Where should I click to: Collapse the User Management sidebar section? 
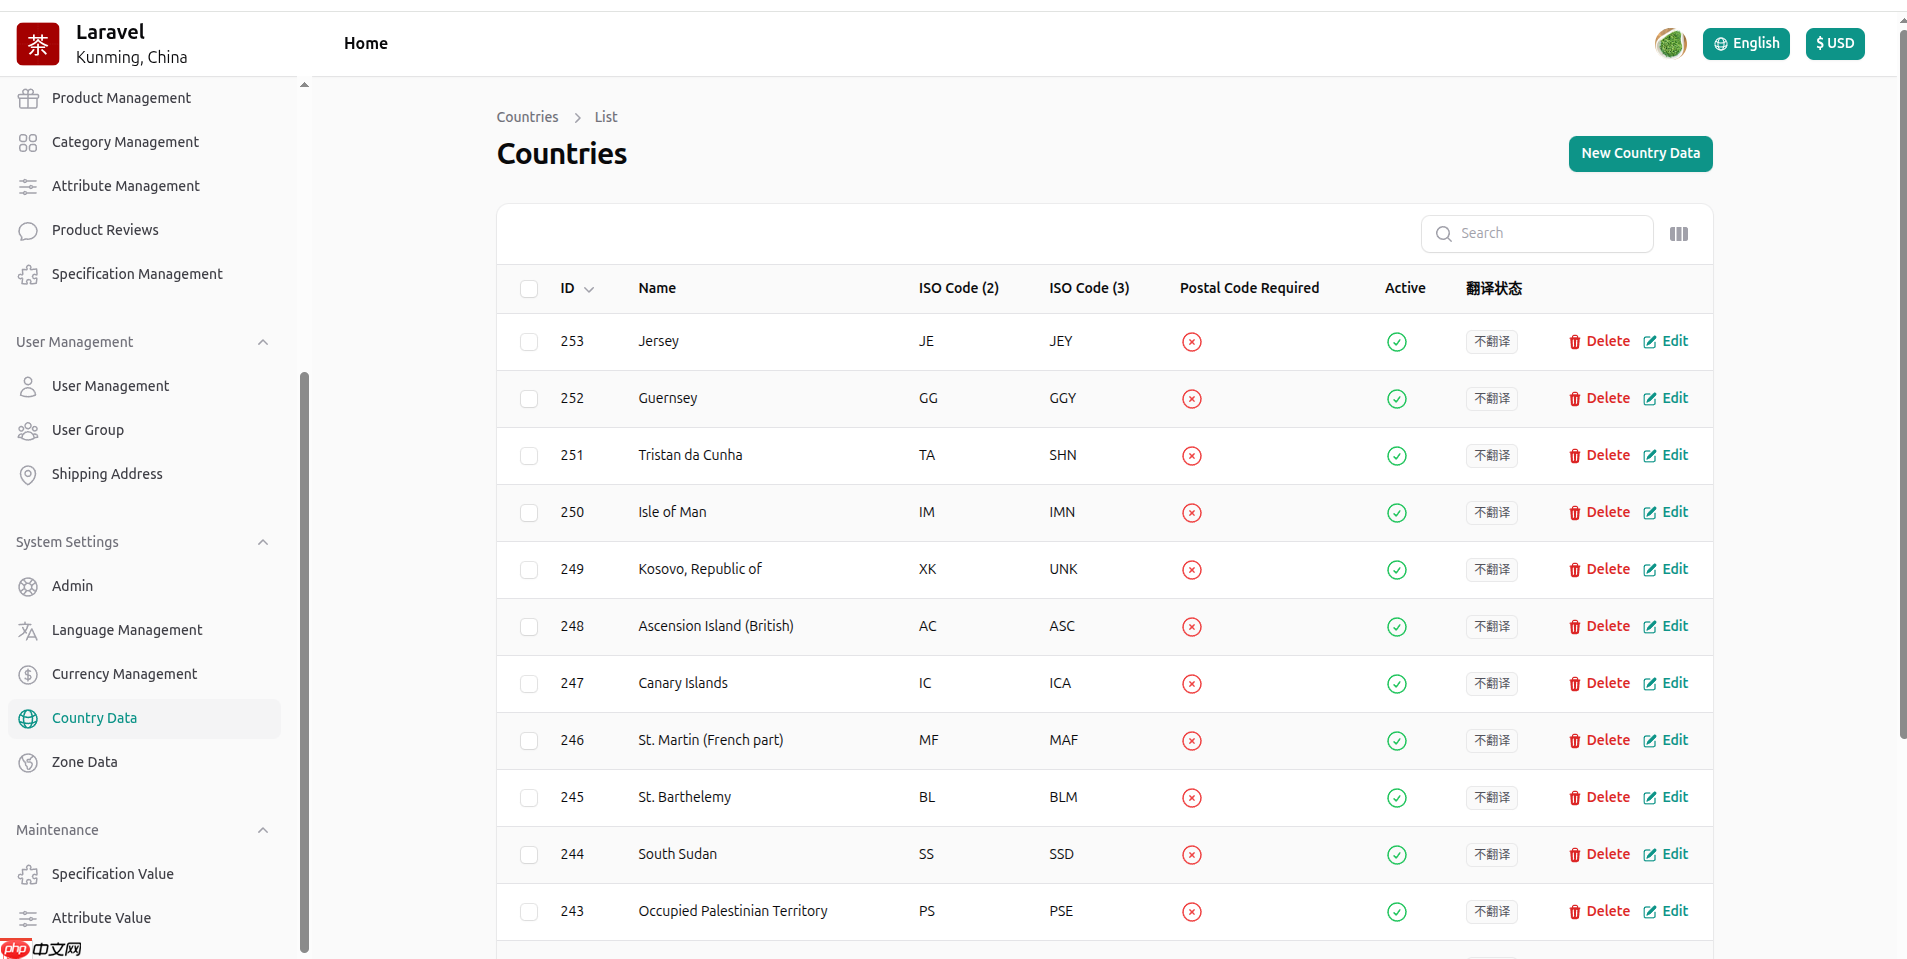click(x=263, y=342)
